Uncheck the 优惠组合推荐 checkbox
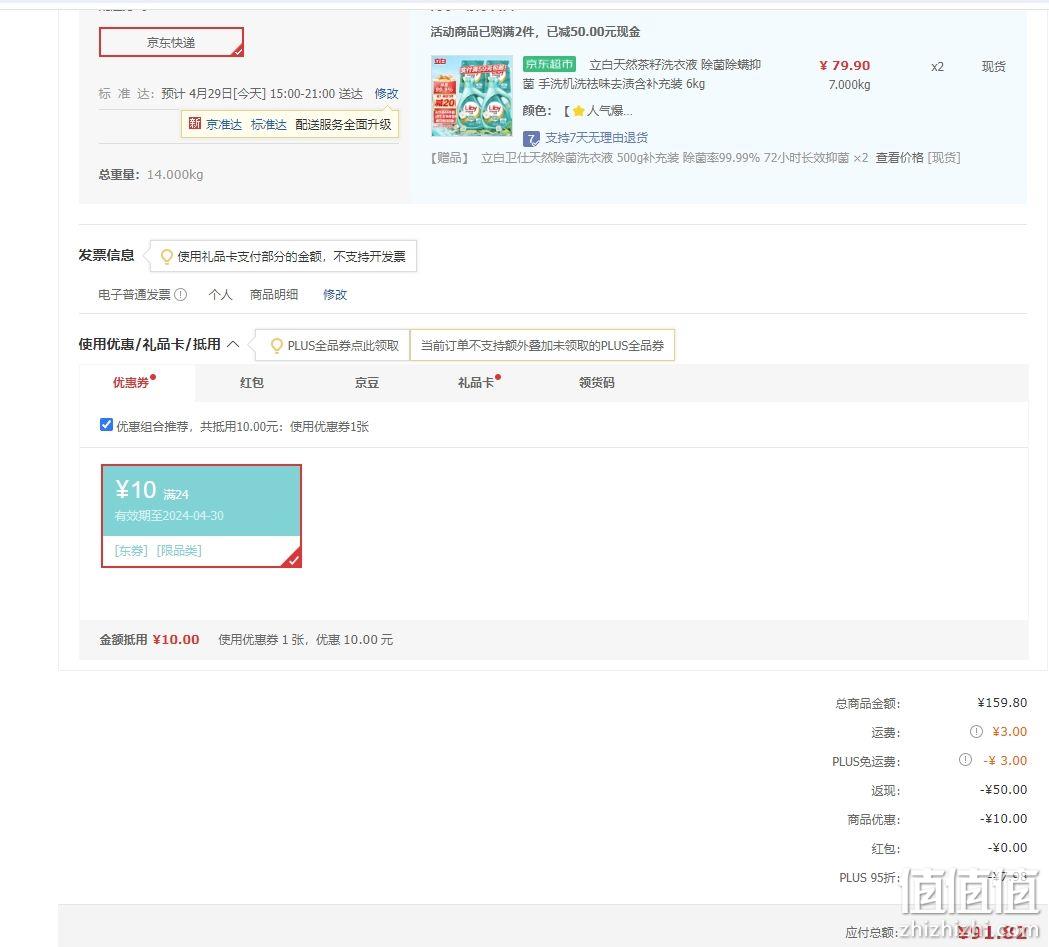The height and width of the screenshot is (947, 1049). coord(106,425)
